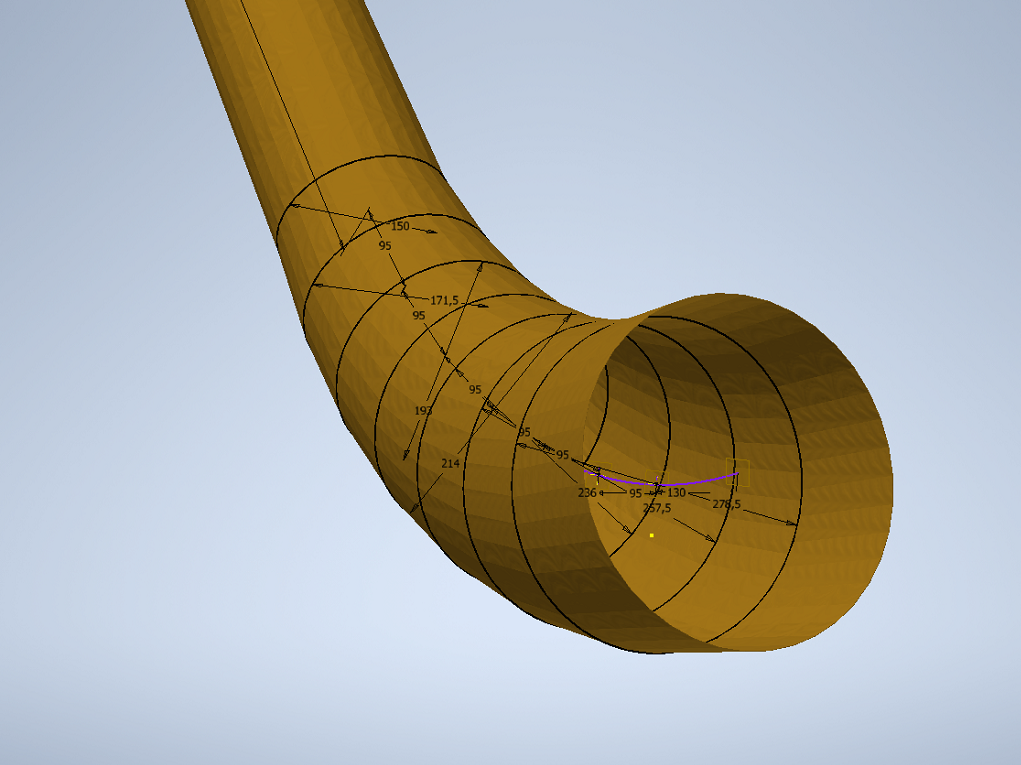
Task: Select the 95 dimension directly below 150
Action: click(385, 245)
